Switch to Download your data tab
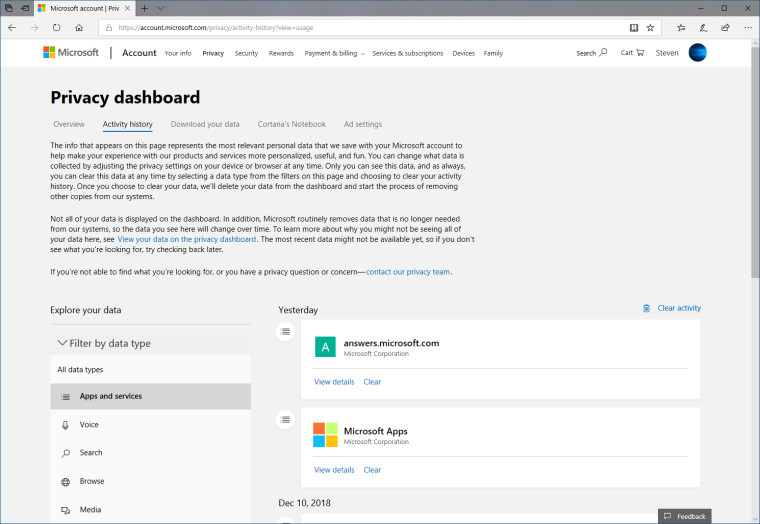Viewport: 760px width, 524px height. pos(205,124)
